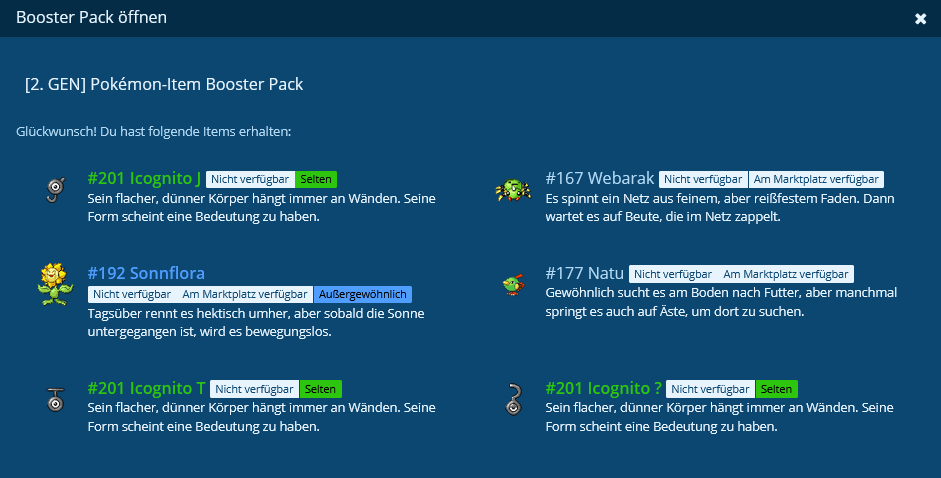
Task: Click the Icognito ? sprite icon
Action: (513, 399)
